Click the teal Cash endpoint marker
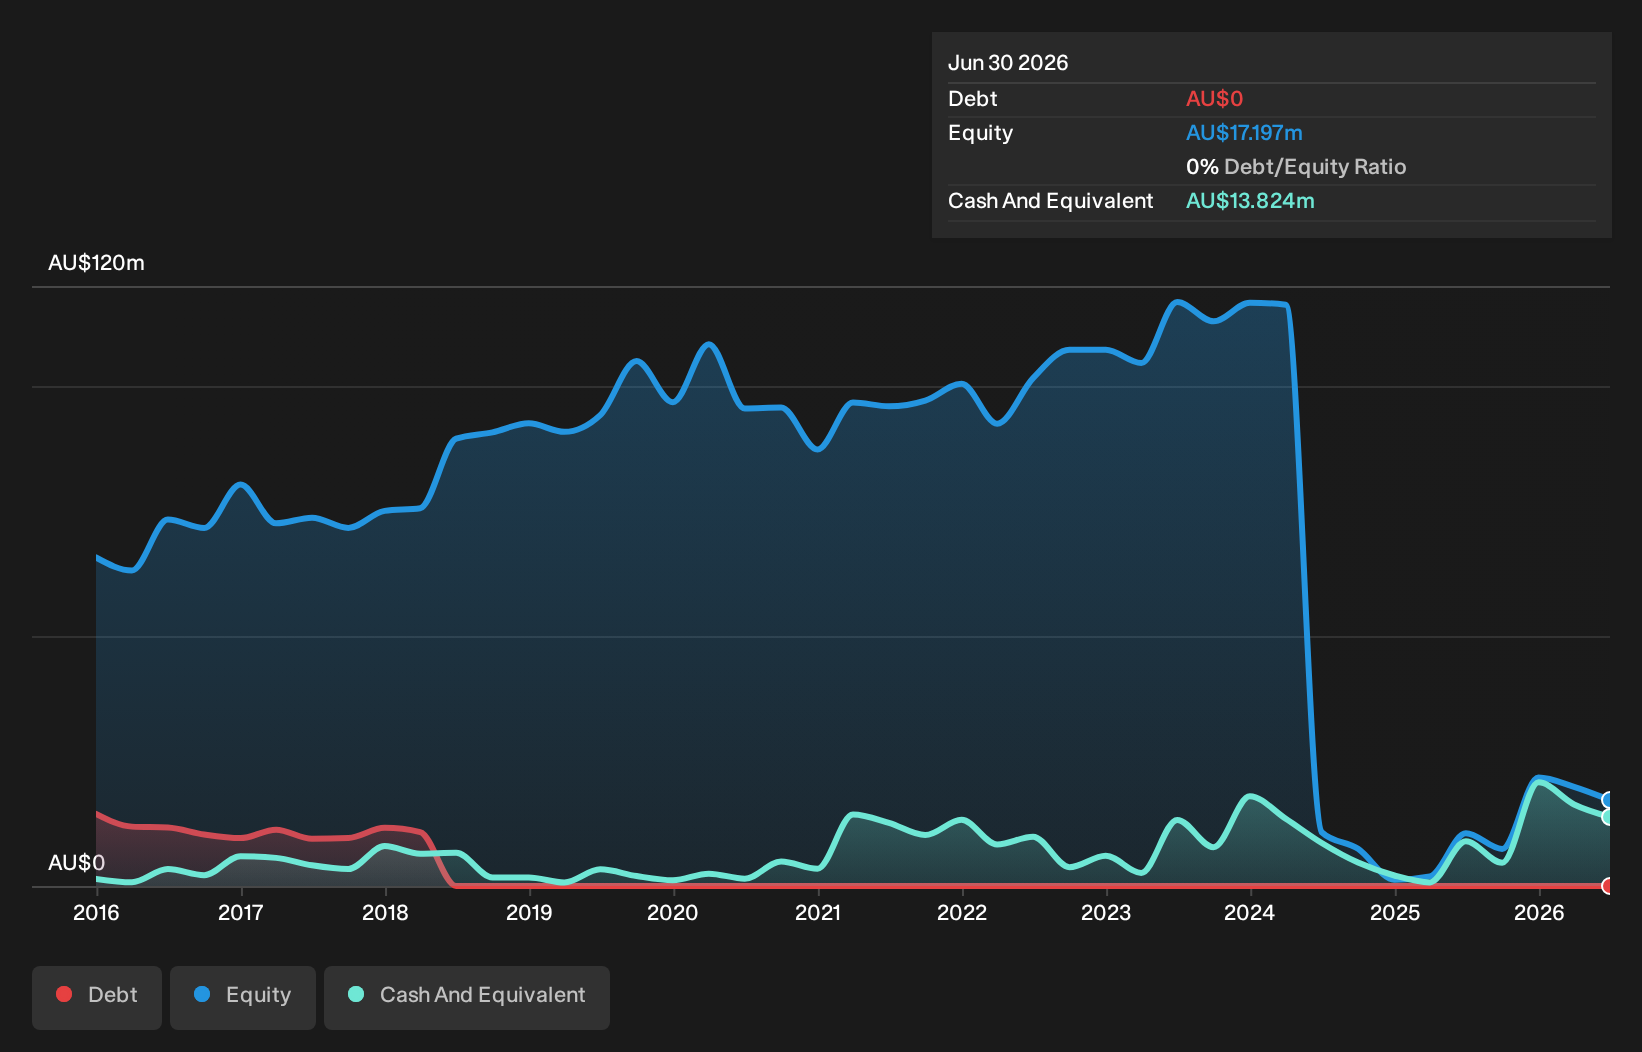Viewport: 1642px width, 1052px height. [1608, 817]
